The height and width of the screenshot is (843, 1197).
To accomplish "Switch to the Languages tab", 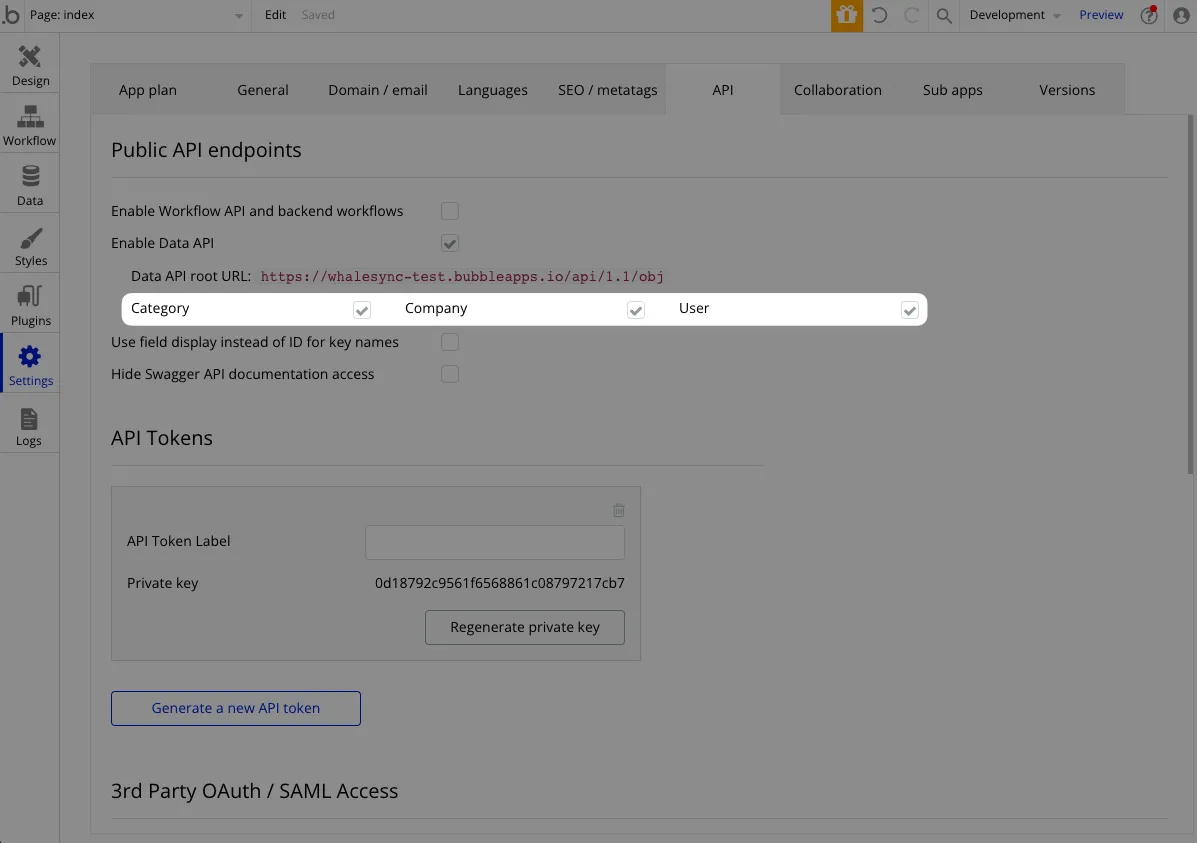I will [492, 89].
